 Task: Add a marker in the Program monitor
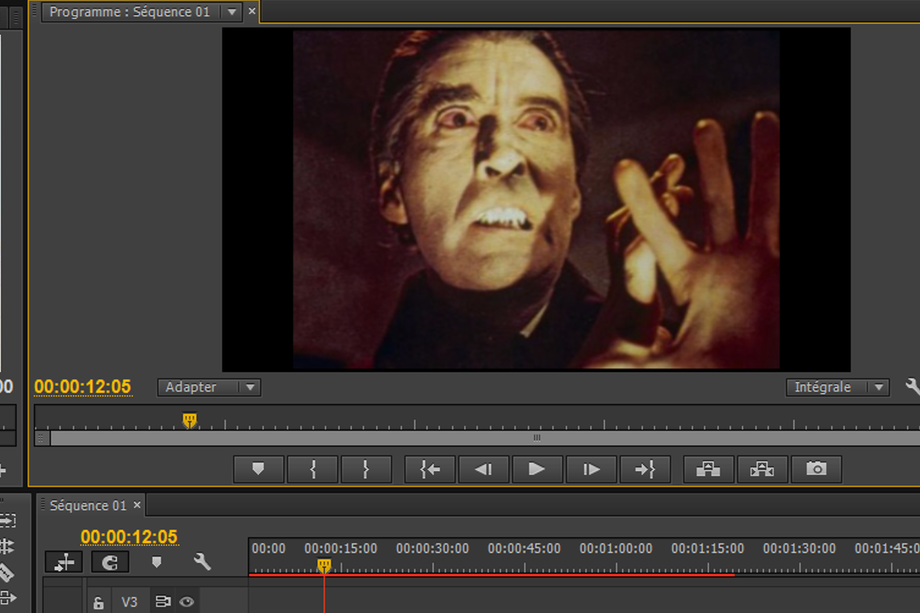pos(258,469)
